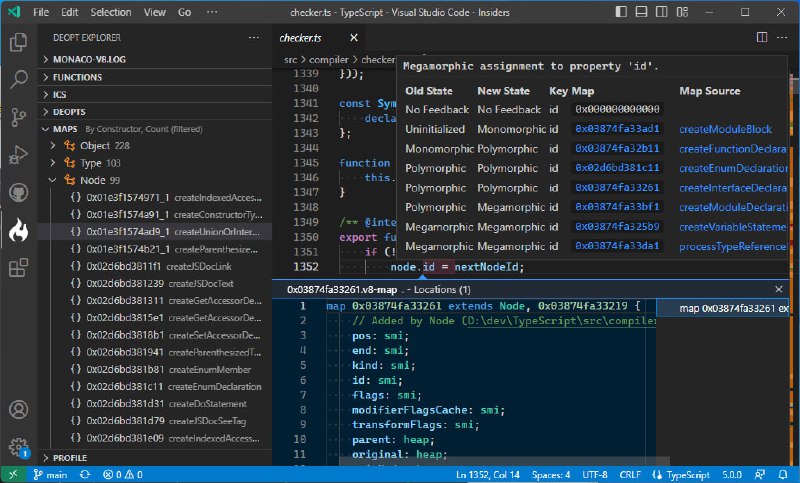Image resolution: width=800 pixels, height=483 pixels.
Task: Open map link 0x03874fa33ad1
Action: 617,129
